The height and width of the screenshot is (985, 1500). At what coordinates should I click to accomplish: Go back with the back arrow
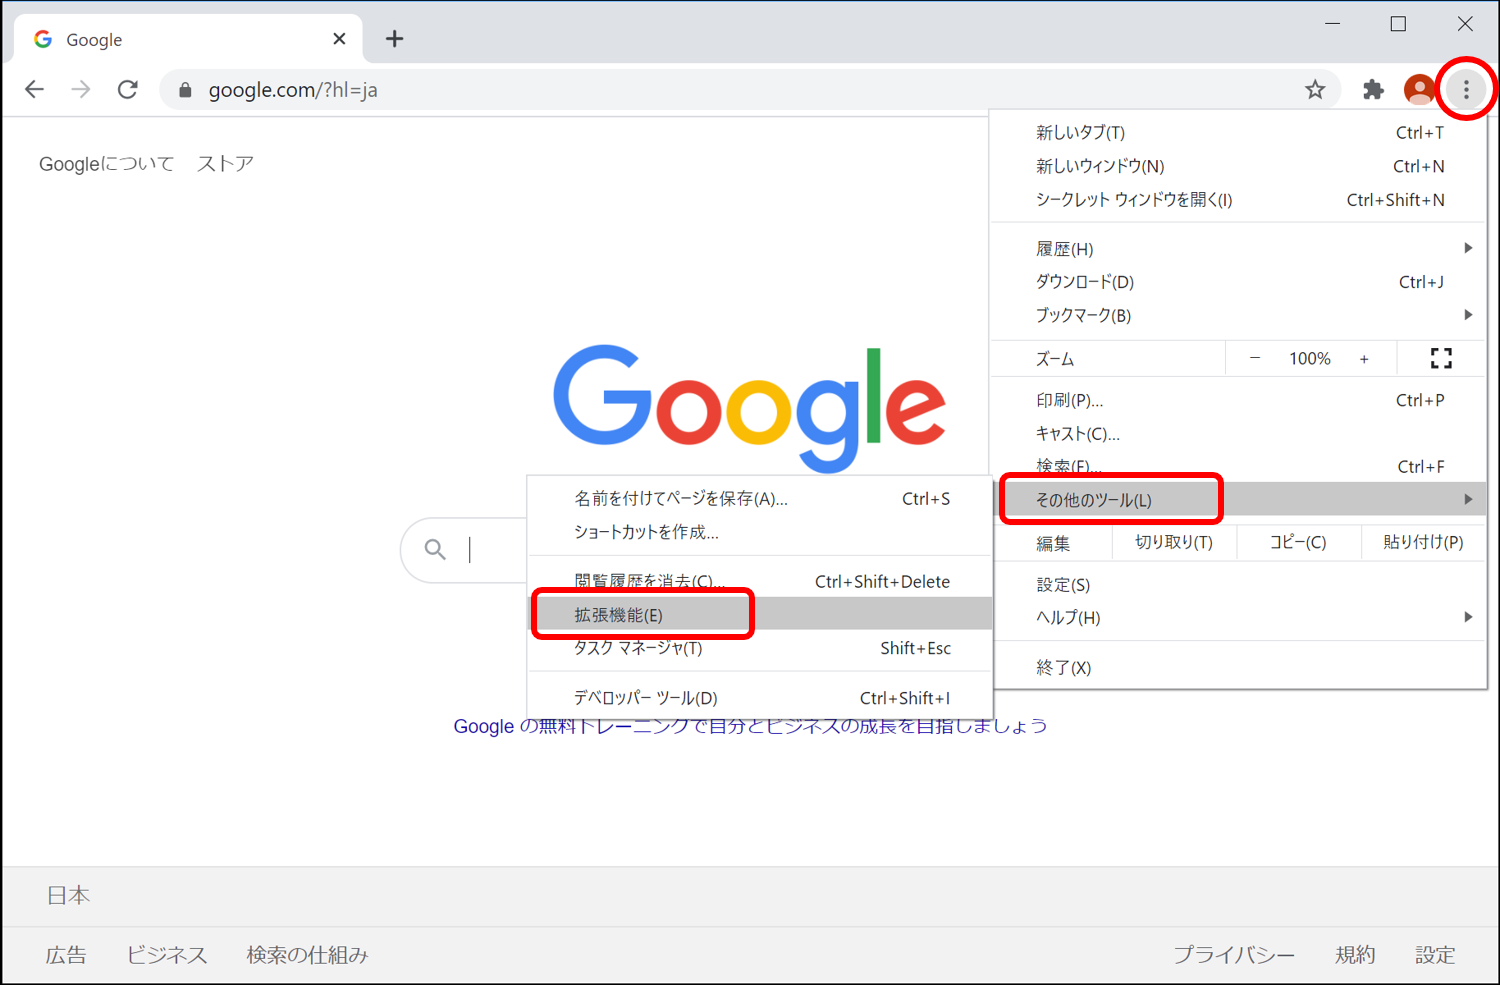34,89
